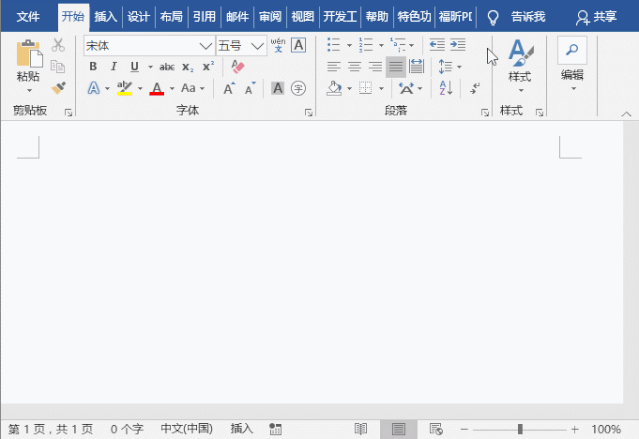
Task: Open the Styles gallery icon
Action: coord(520,53)
